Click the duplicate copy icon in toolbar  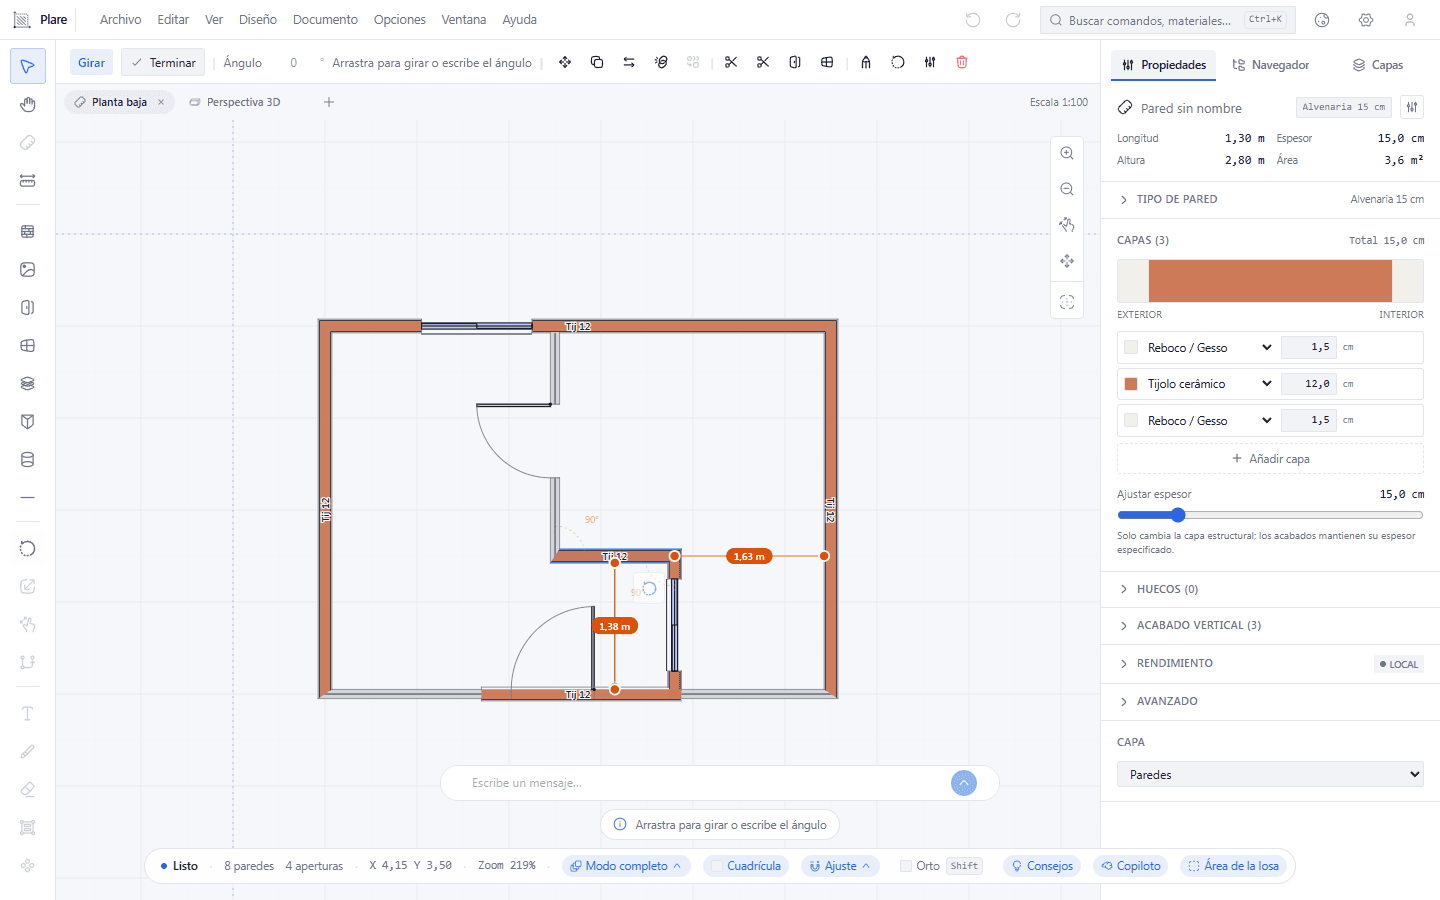(597, 62)
